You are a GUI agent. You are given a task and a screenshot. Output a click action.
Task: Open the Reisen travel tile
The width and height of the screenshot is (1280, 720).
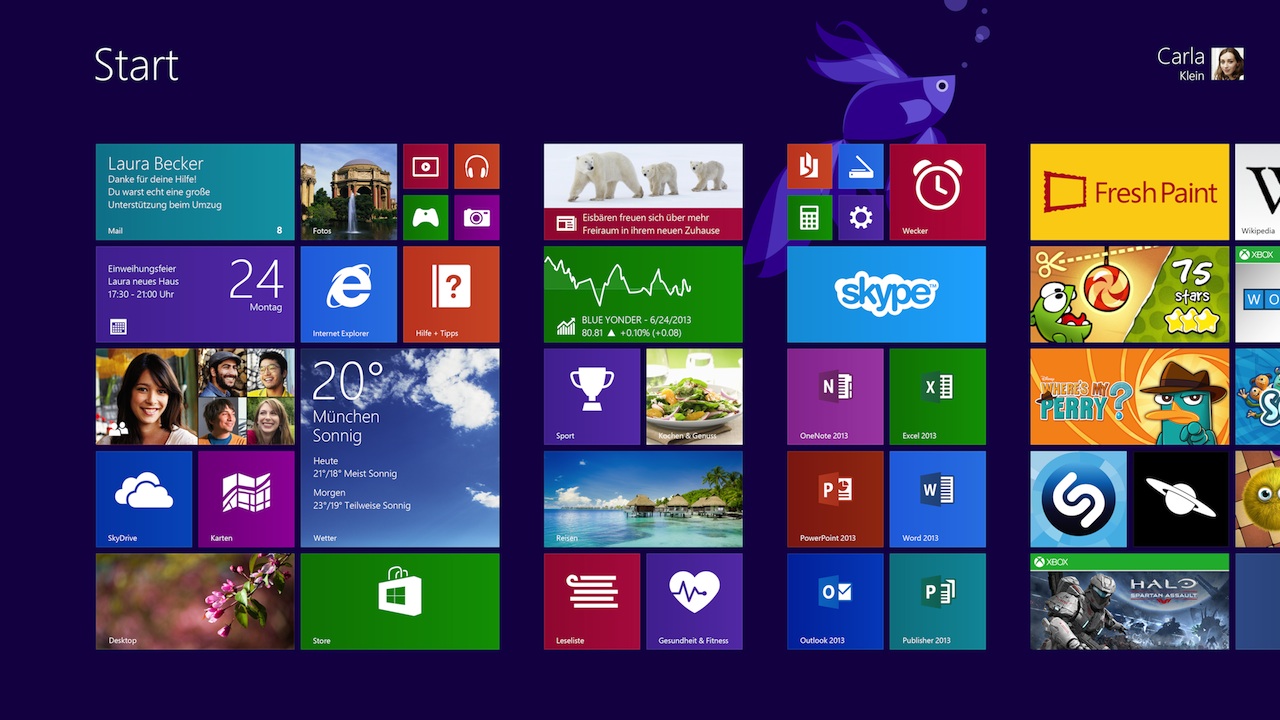click(643, 499)
